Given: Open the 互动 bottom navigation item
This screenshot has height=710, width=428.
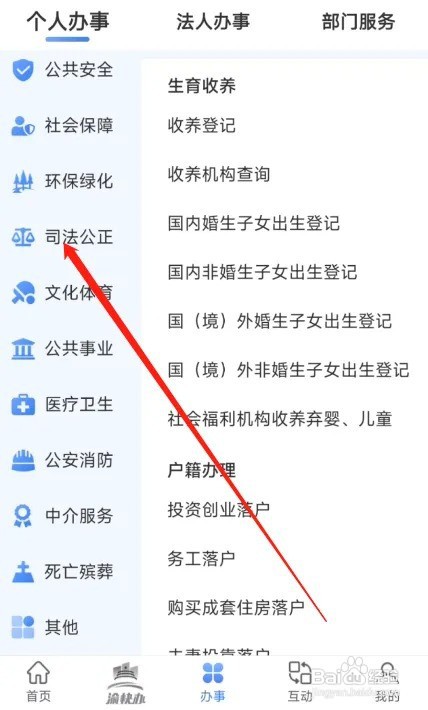Looking at the screenshot, I should pos(300,682).
